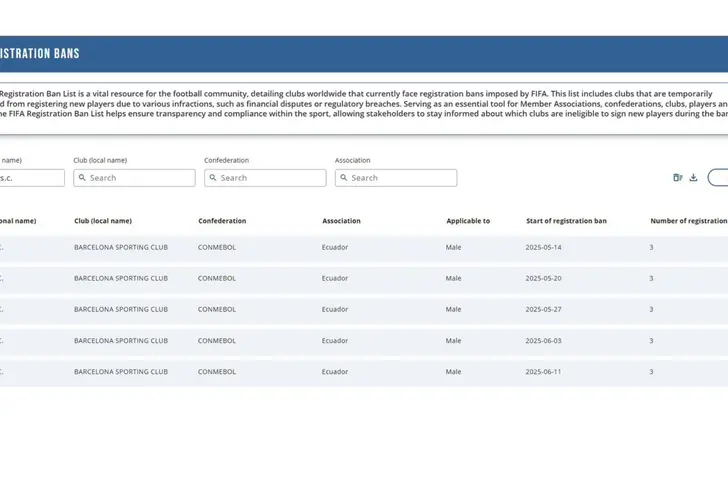This screenshot has width=728, height=488.
Task: Click Ecuador in the 2025-06-11 row
Action: point(335,372)
